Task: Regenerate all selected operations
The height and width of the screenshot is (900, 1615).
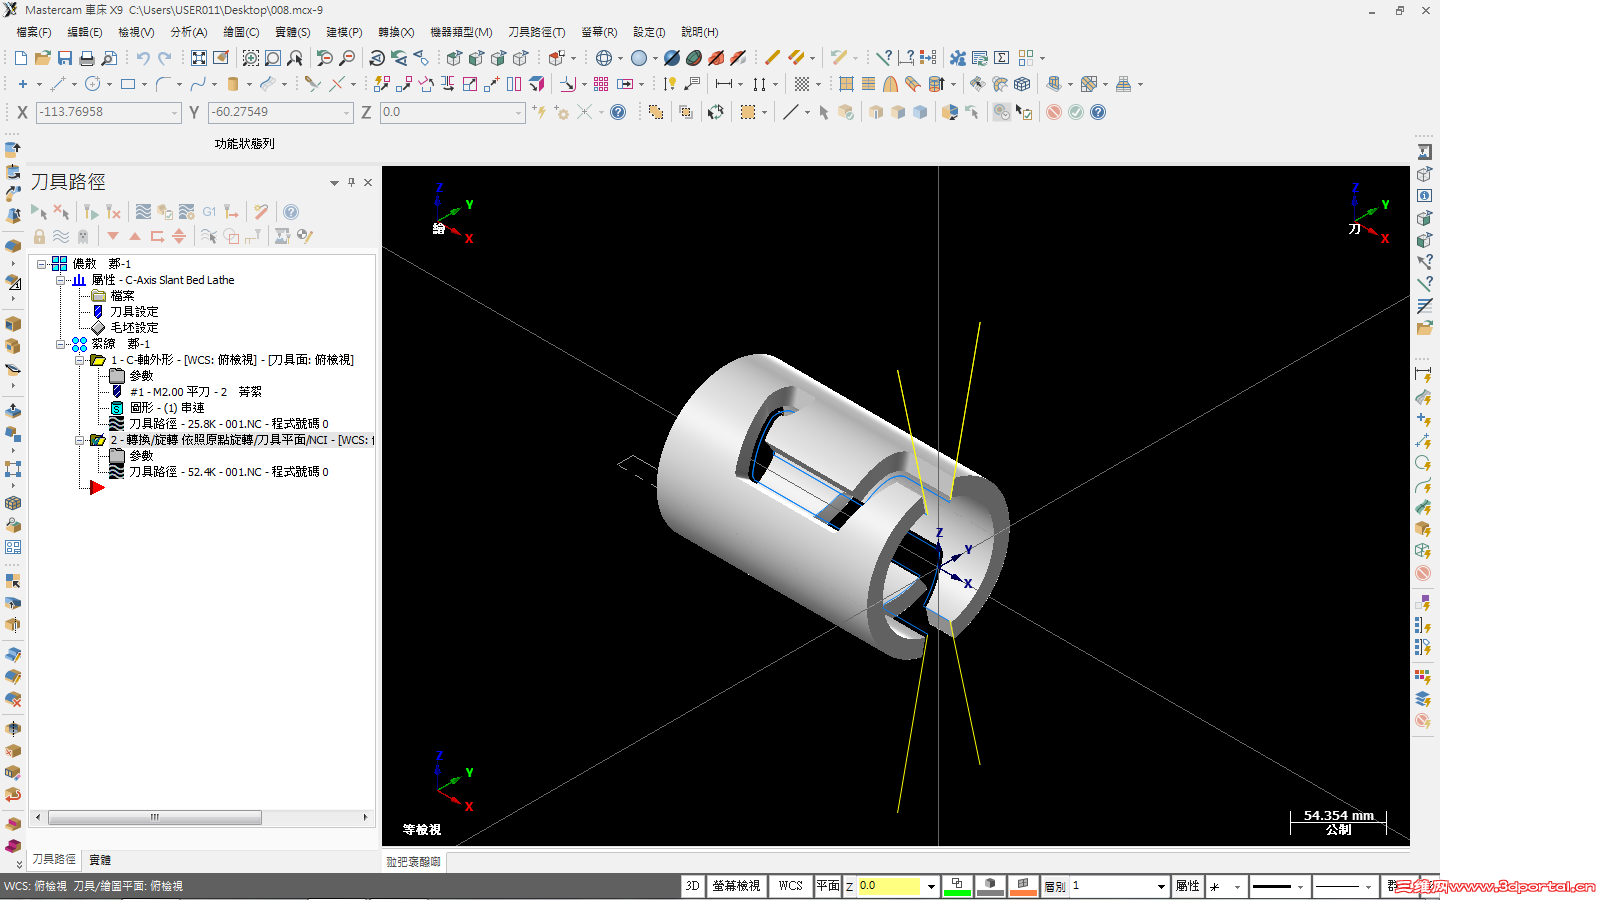Action: point(91,212)
